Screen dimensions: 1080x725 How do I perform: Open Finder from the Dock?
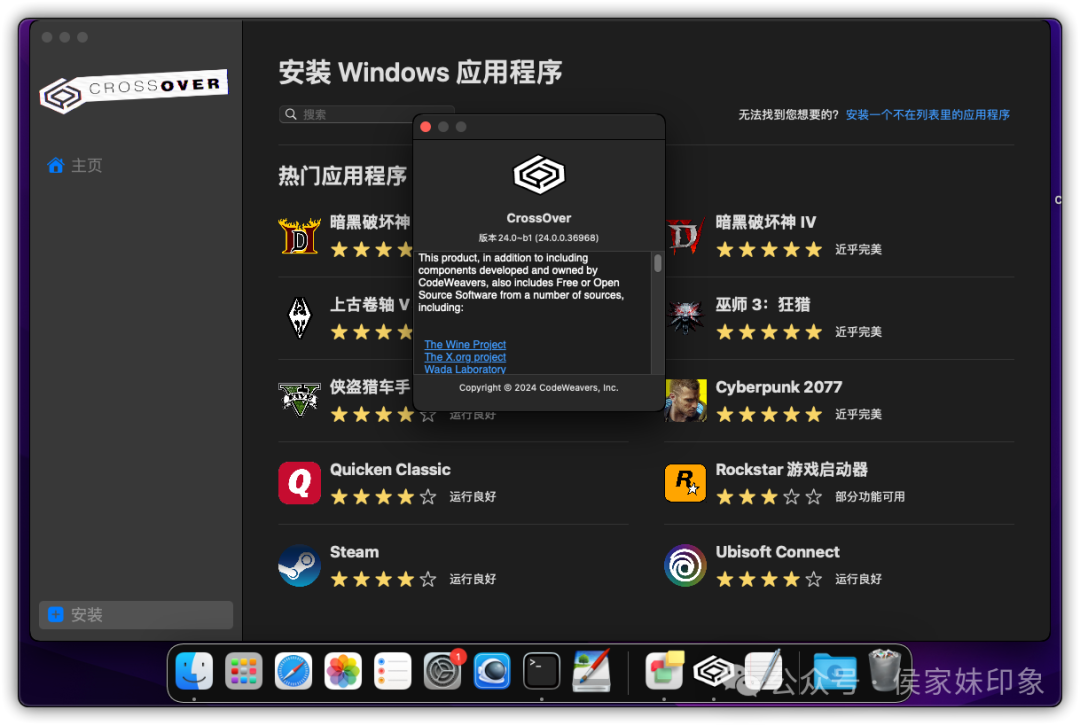194,671
